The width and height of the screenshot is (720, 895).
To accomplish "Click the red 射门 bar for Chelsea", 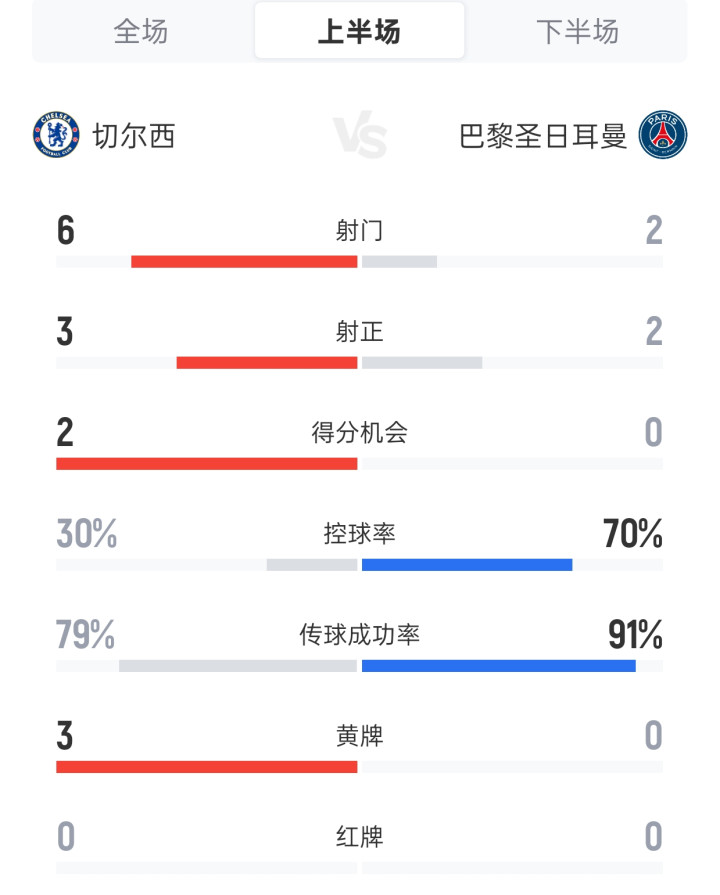I will [x=244, y=262].
